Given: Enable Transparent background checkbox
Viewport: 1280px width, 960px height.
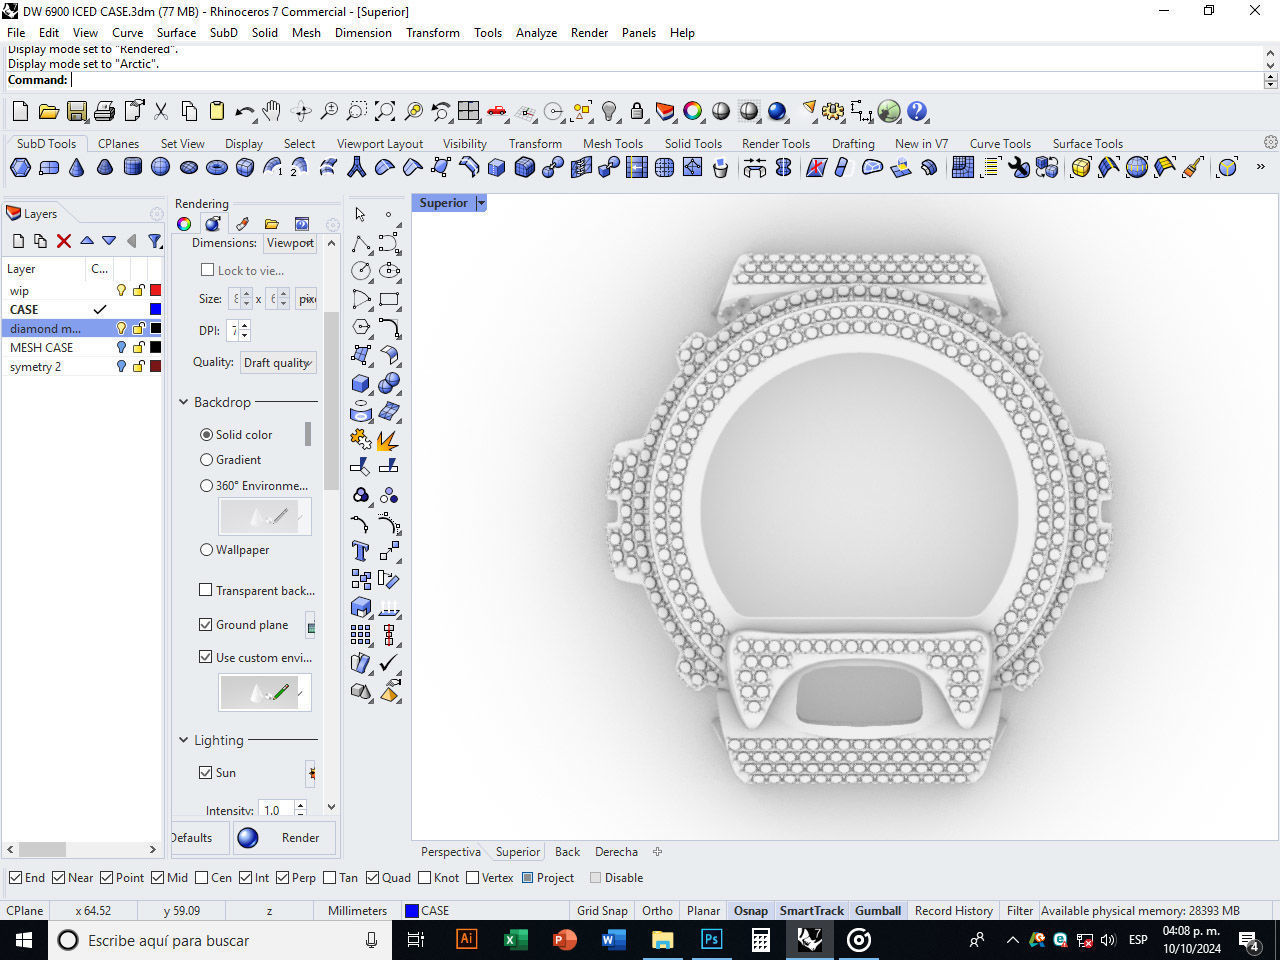Looking at the screenshot, I should click(x=206, y=591).
